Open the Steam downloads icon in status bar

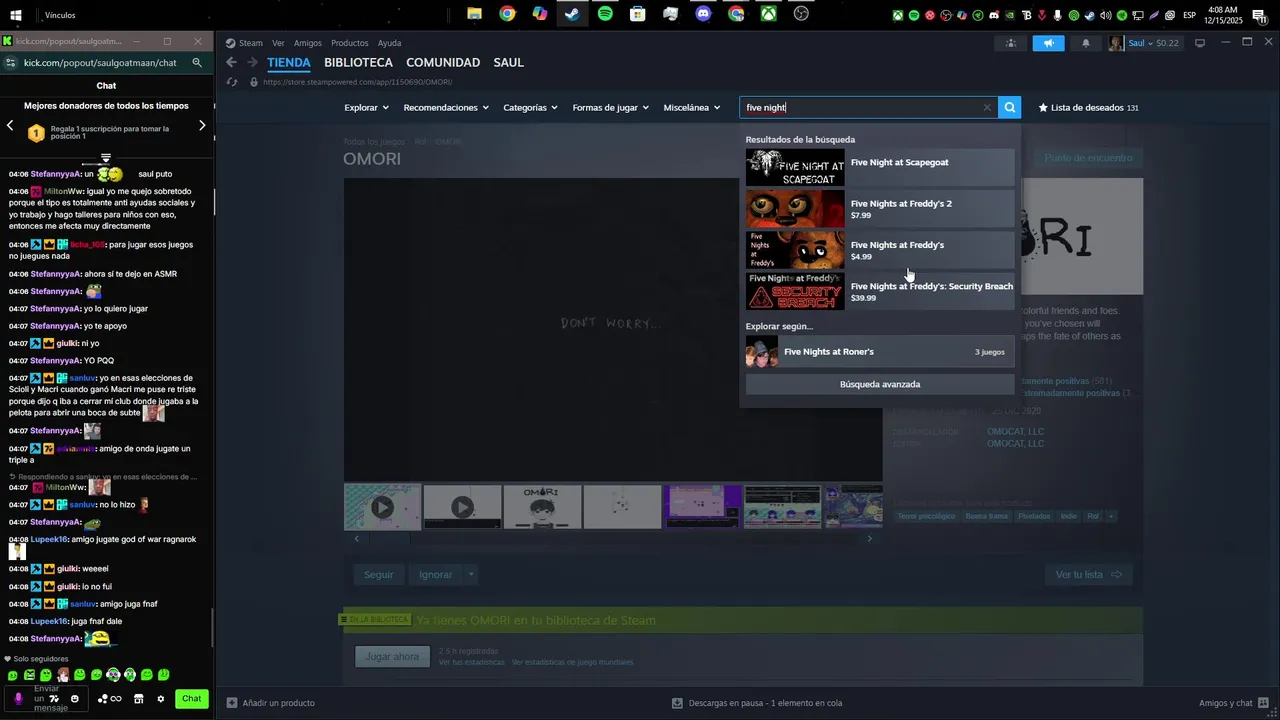(677, 703)
